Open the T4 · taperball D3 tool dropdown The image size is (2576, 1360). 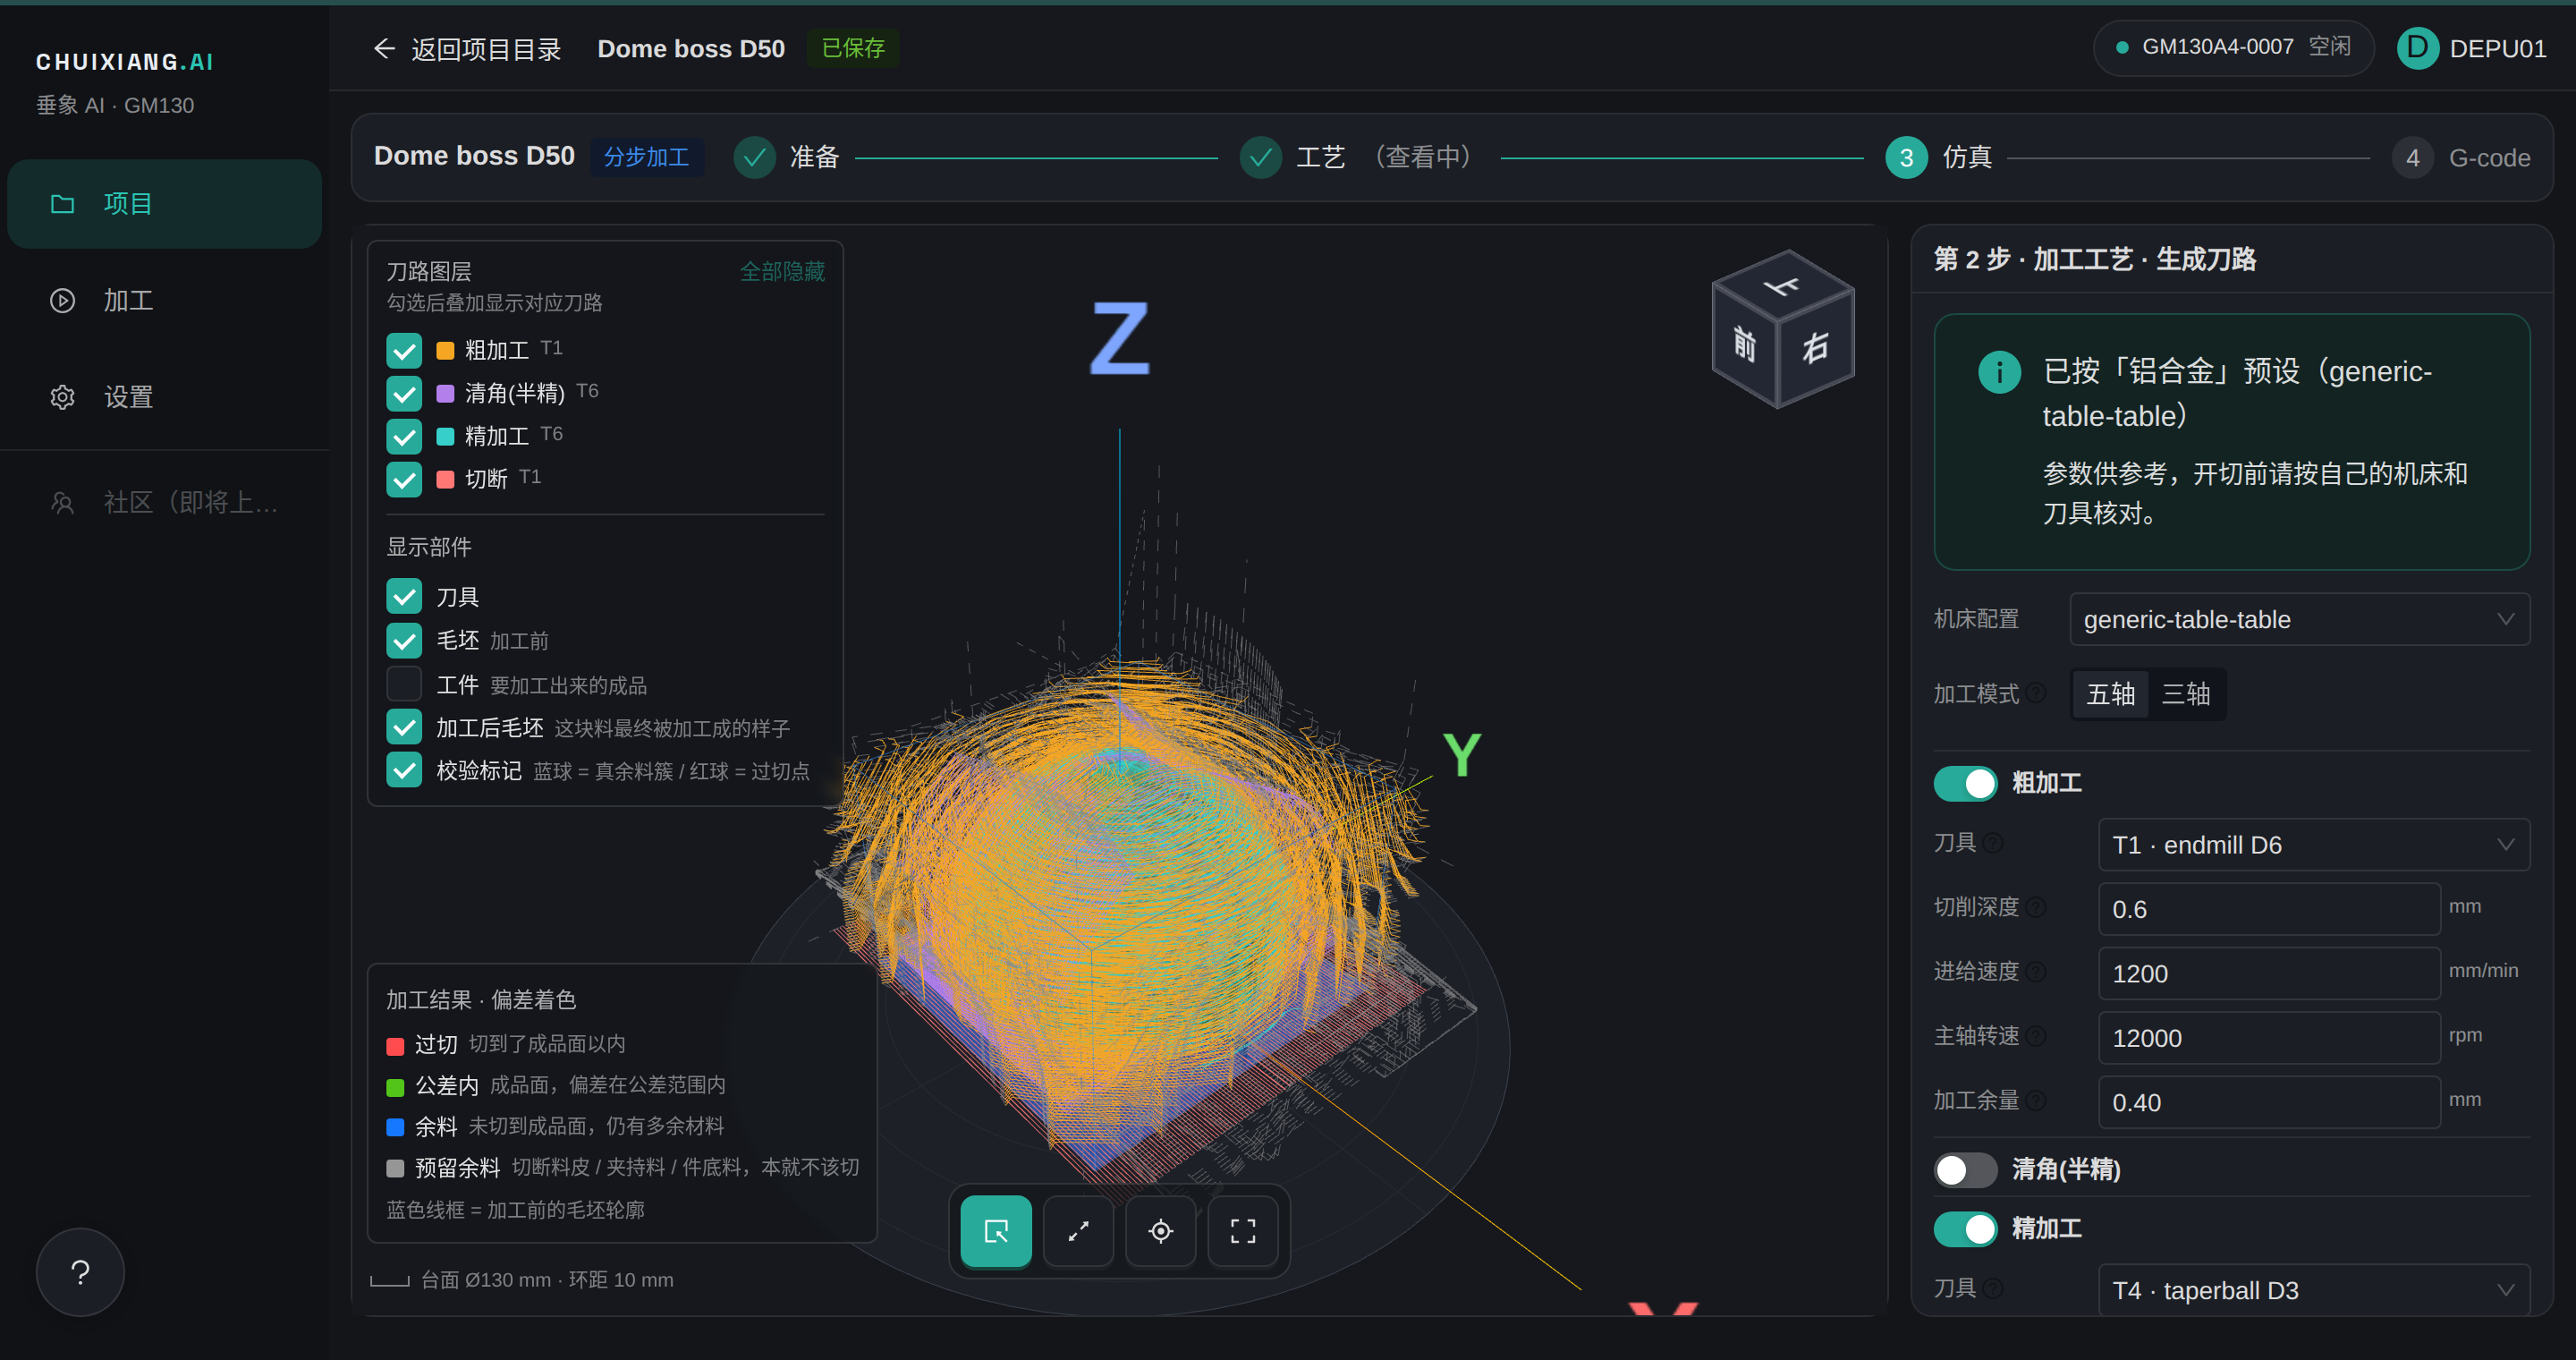2313,1290
